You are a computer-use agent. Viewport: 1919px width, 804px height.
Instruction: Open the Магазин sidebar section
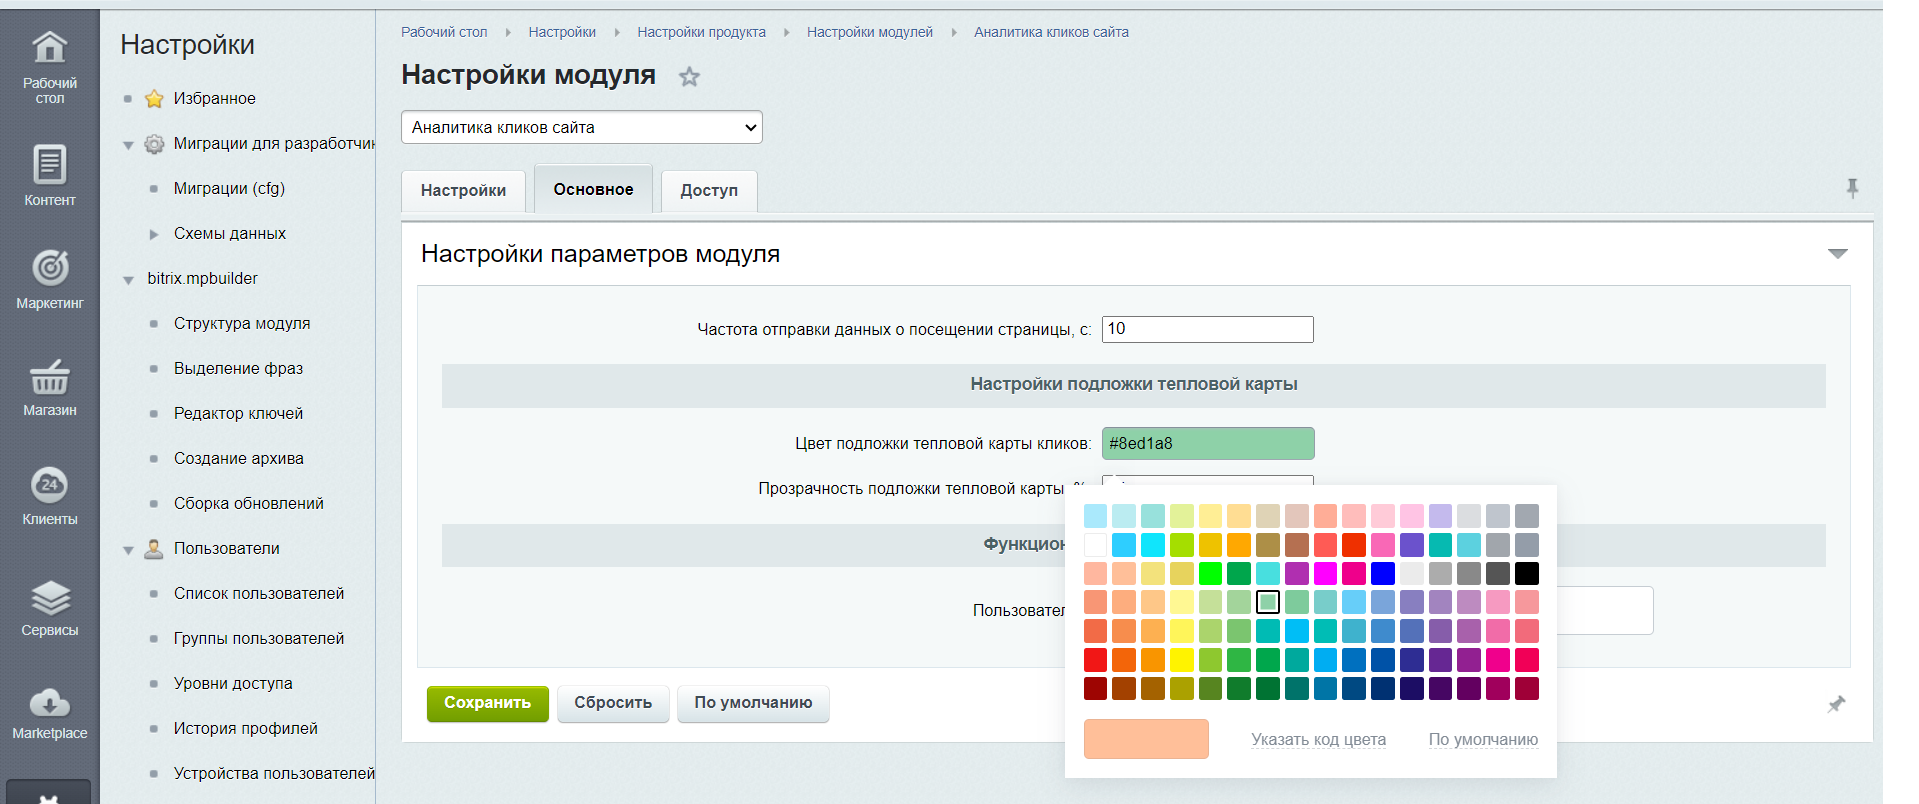click(x=49, y=387)
